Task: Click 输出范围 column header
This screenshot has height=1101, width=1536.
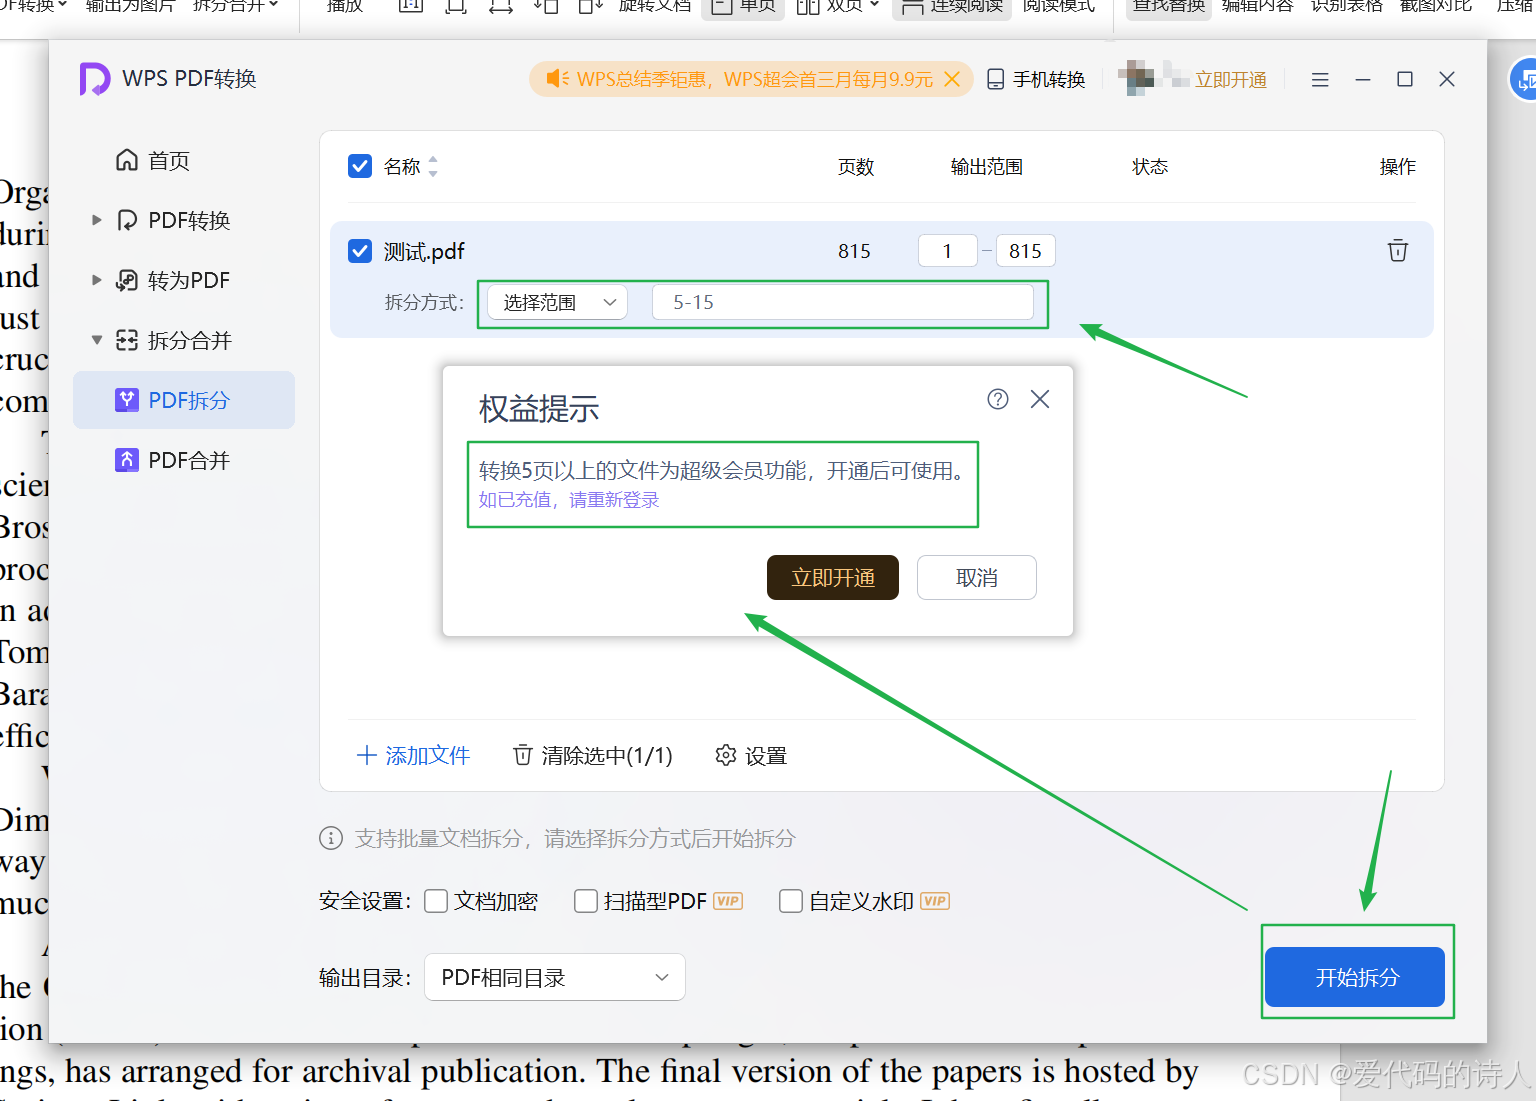Action: coord(987,167)
